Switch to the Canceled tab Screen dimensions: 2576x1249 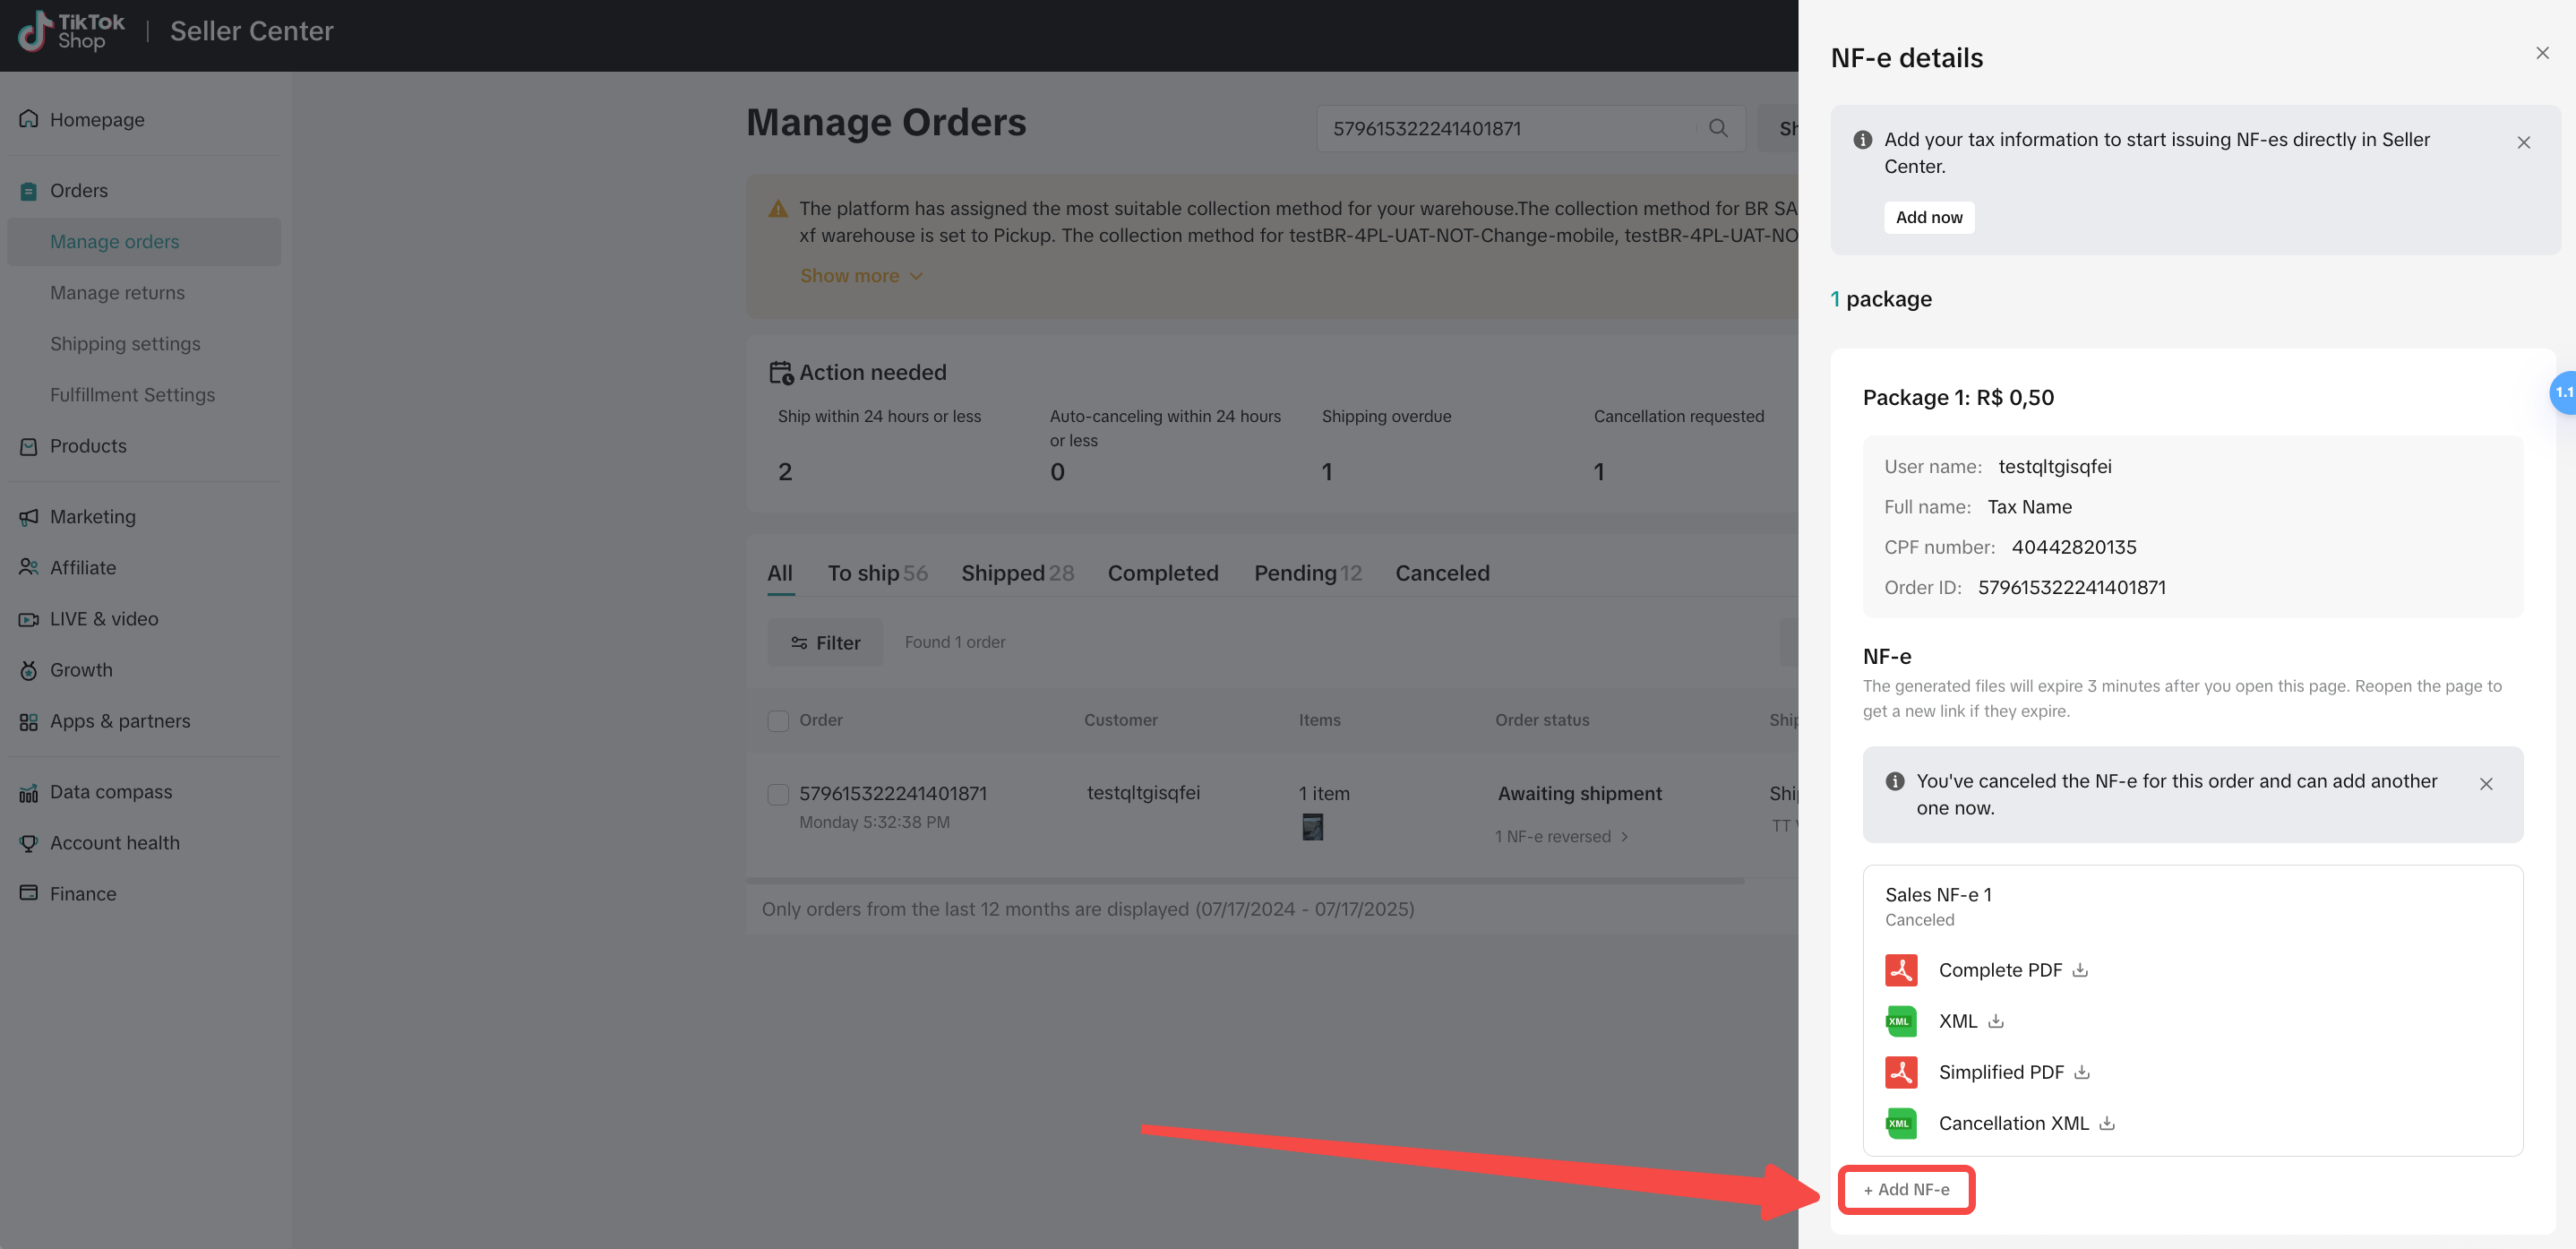coord(1442,573)
